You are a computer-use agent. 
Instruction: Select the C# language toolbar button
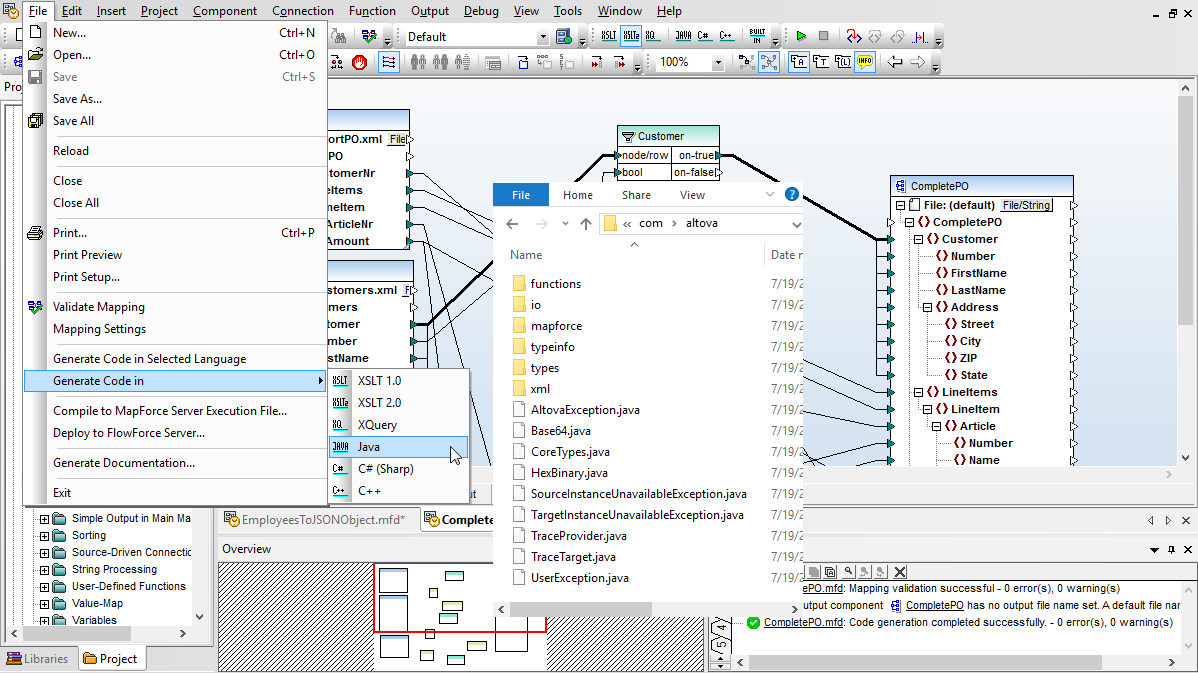pyautogui.click(x=704, y=36)
